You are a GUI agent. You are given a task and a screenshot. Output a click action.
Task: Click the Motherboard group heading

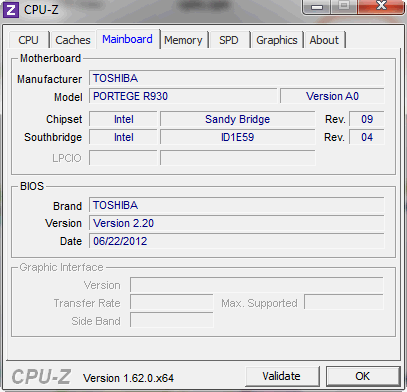50,58
